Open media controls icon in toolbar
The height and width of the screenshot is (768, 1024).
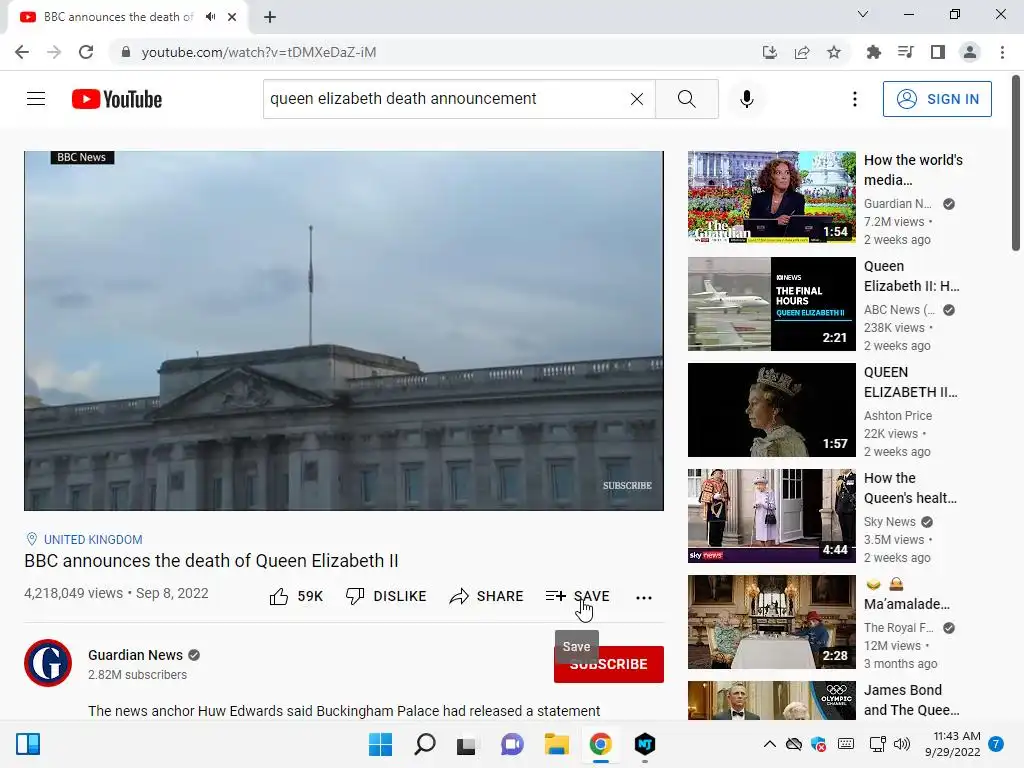pos(905,52)
